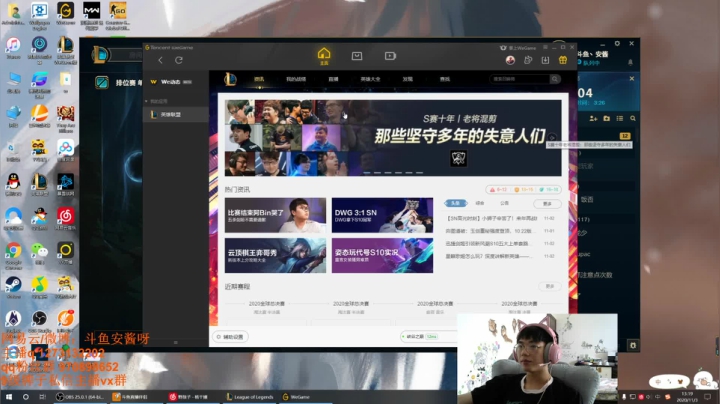The height and width of the screenshot is (404, 720).
Task: Click LoL logo button in client header
Action: [100, 55]
